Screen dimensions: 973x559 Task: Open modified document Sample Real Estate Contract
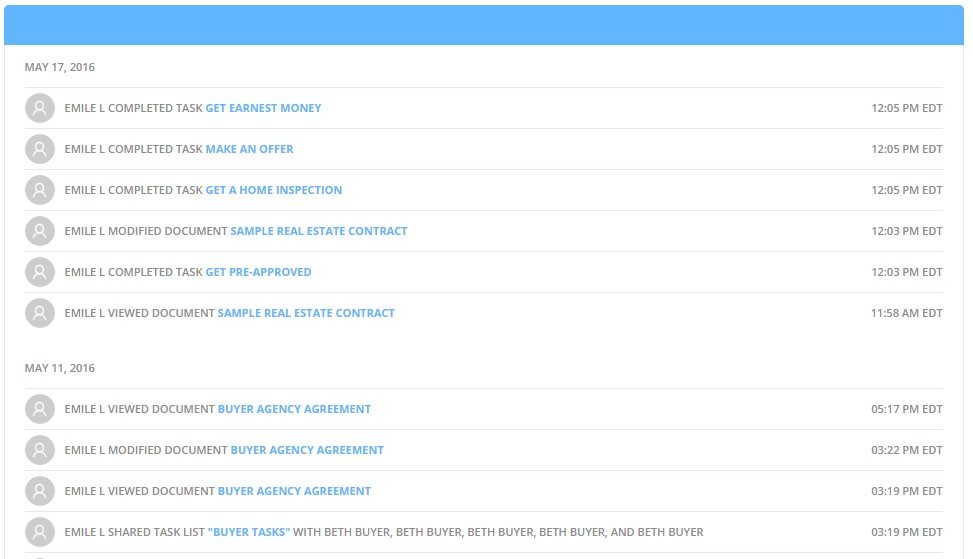pyautogui.click(x=319, y=231)
